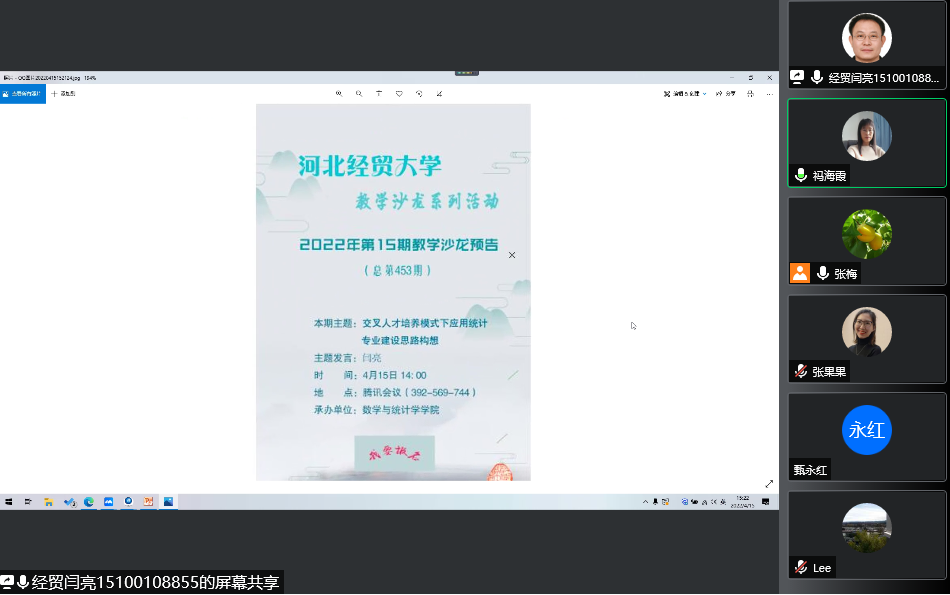Click the heart favorite icon in Photos toolbar
950x595 pixels.
(x=399, y=93)
